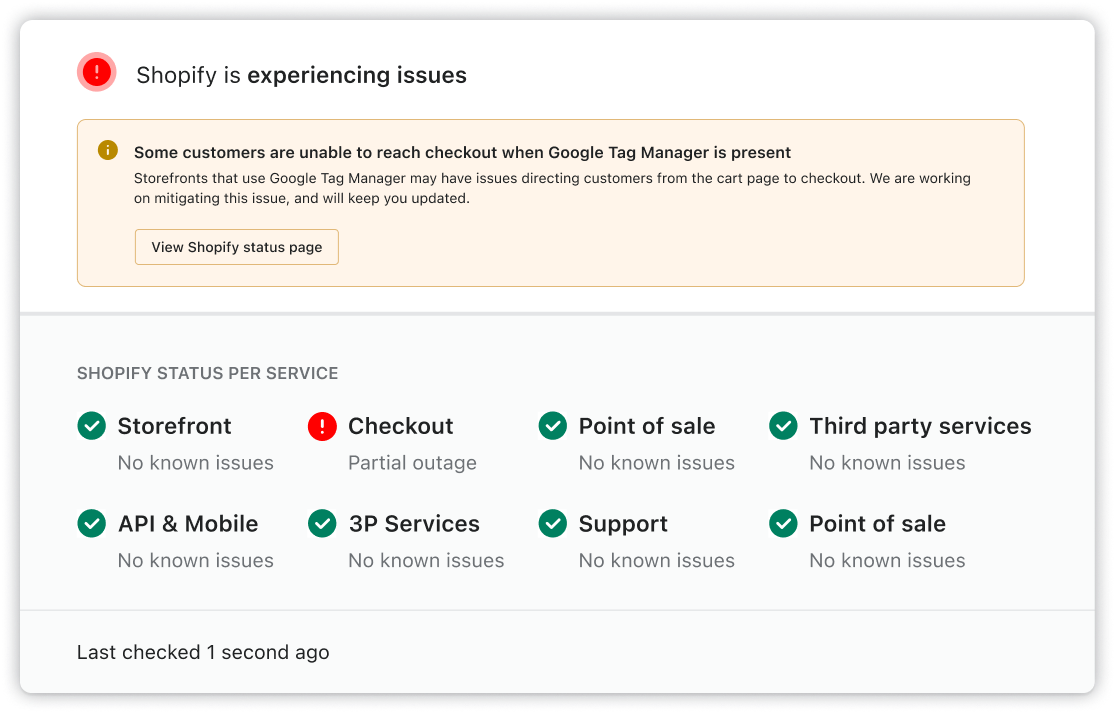Click the green check icon next to Storefront
Screen dimensions: 1115x713
pos(91,426)
